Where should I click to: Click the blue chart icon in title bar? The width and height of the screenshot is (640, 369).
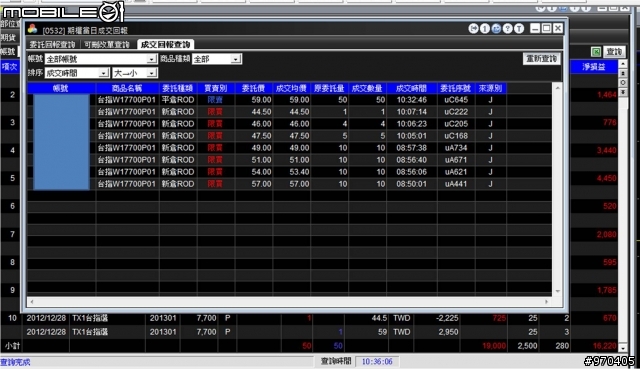tap(496, 29)
